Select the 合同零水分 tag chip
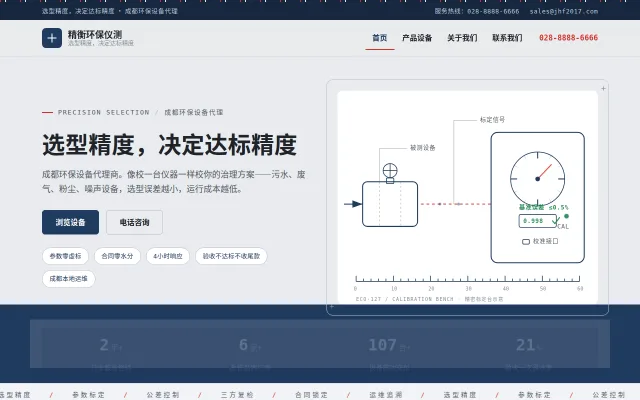 117,256
